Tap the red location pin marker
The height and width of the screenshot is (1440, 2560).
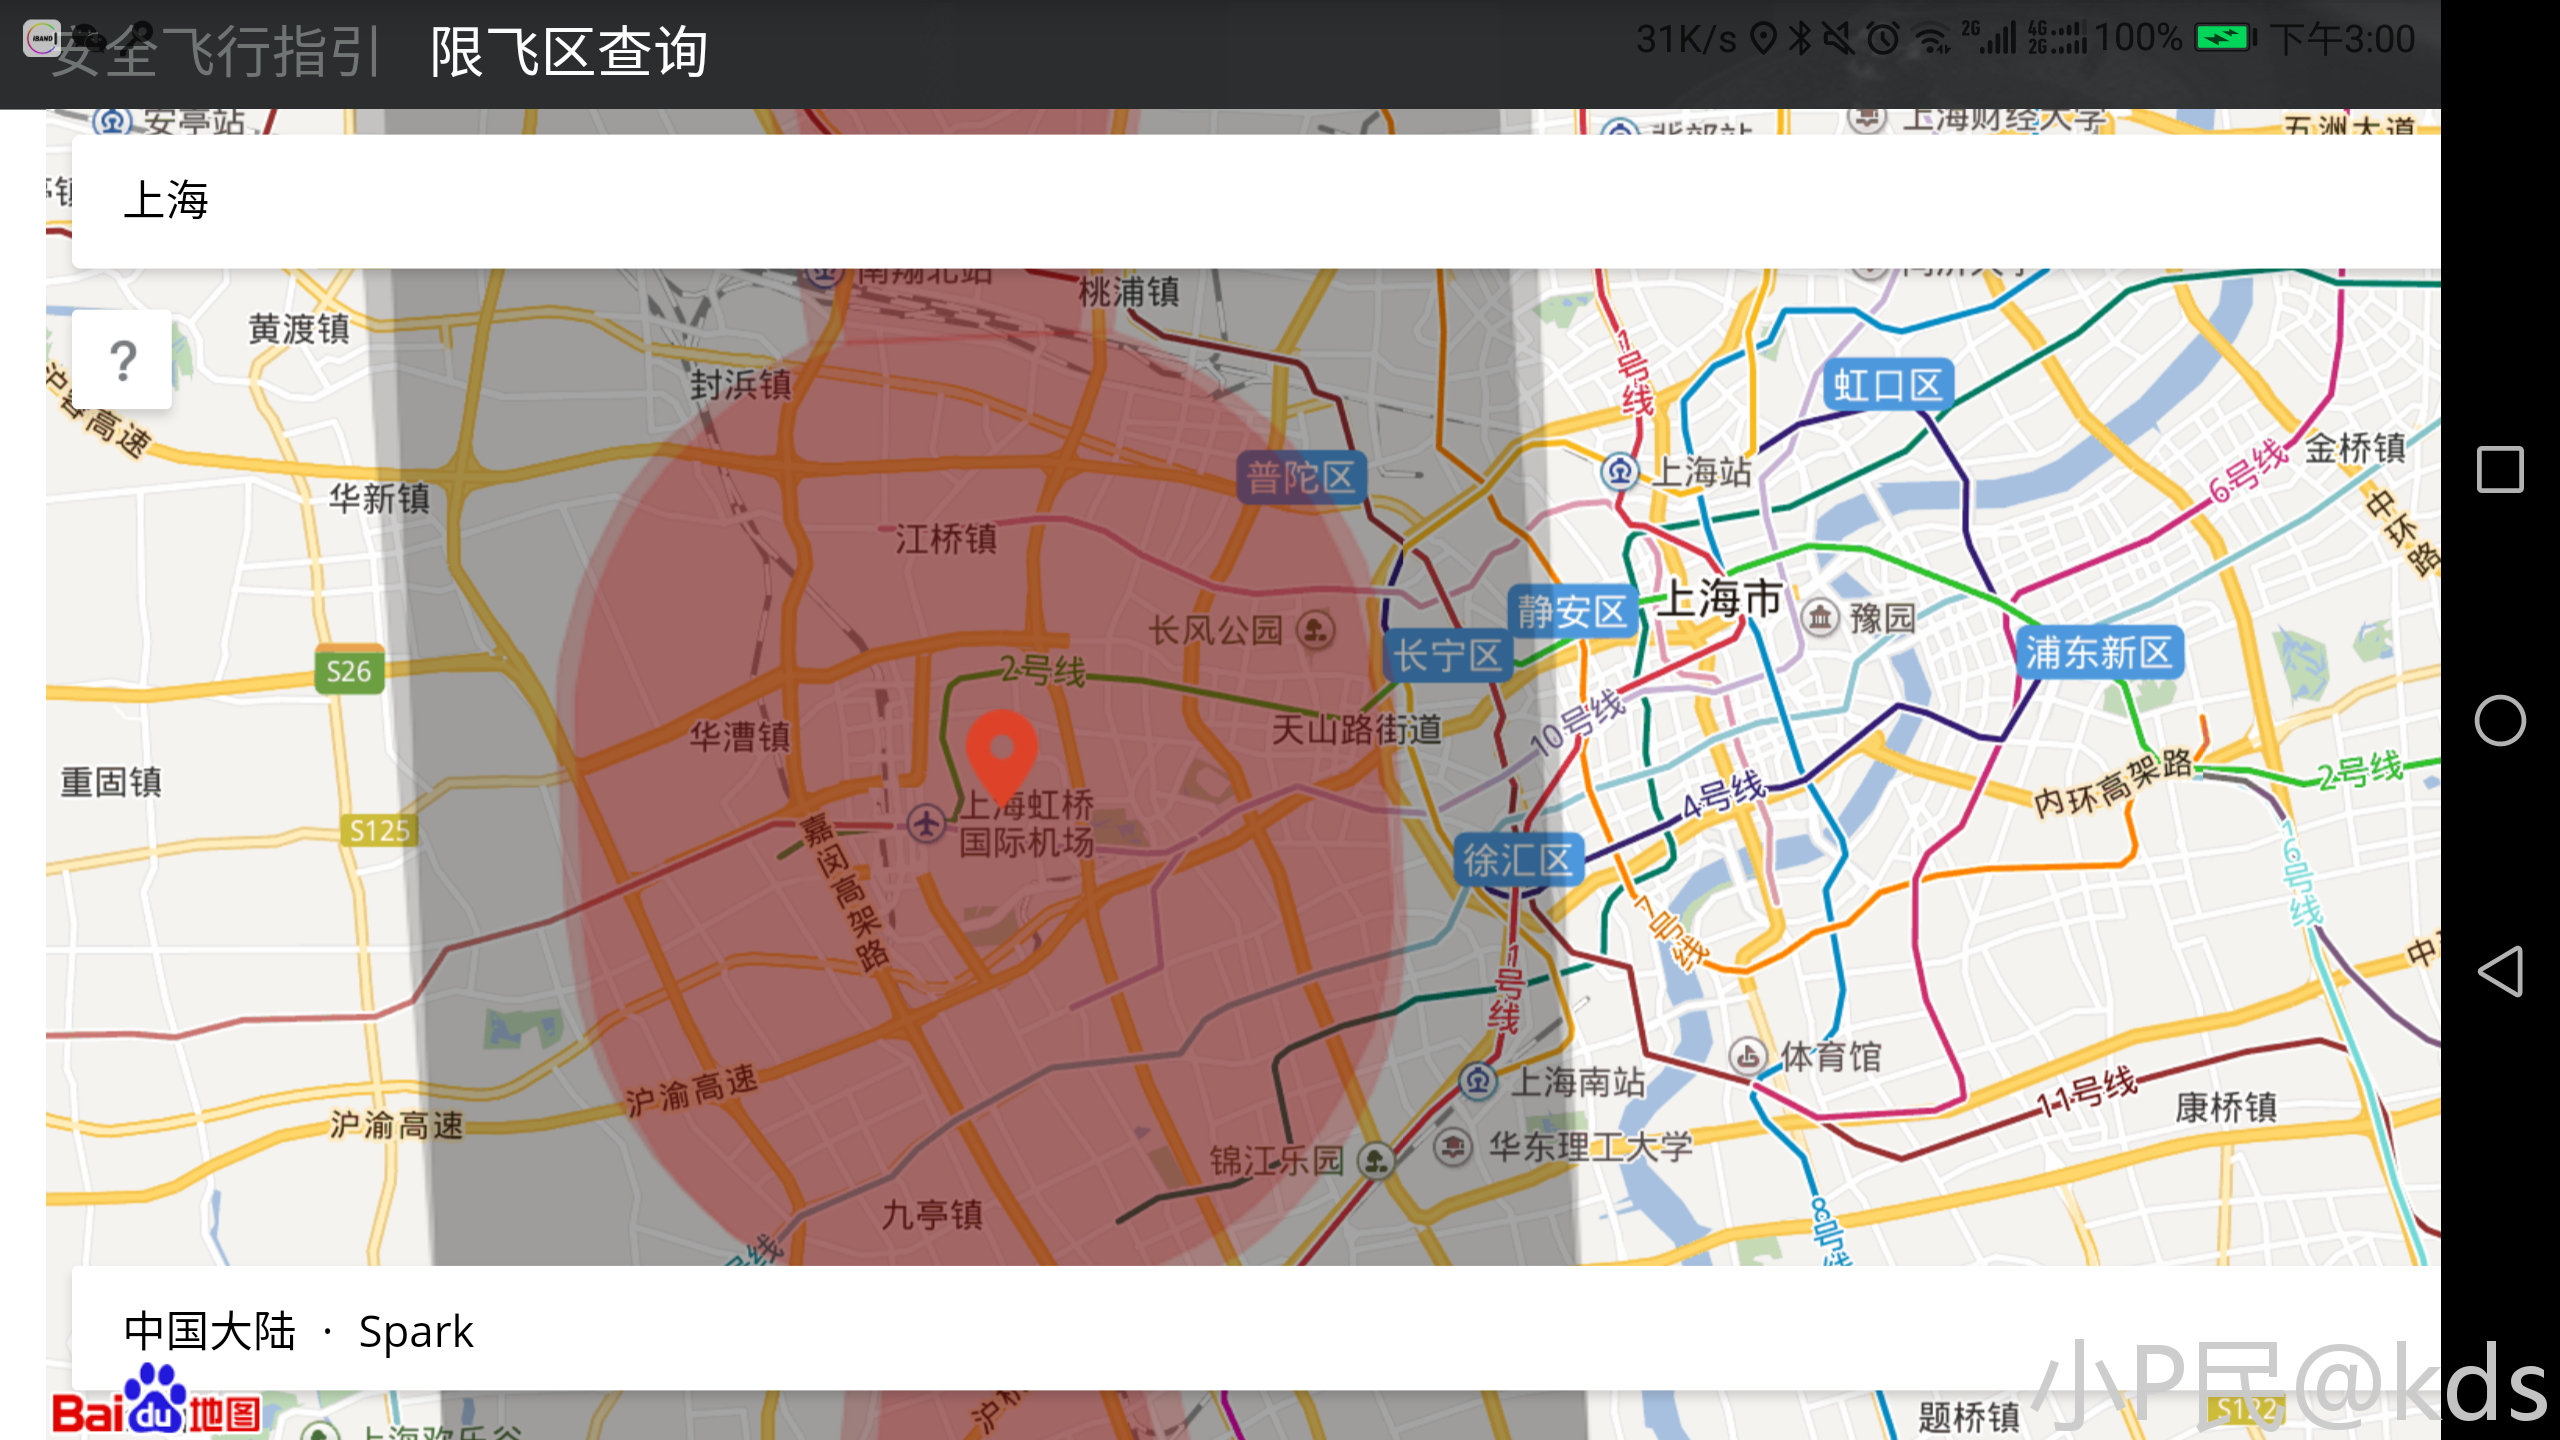click(x=1001, y=757)
